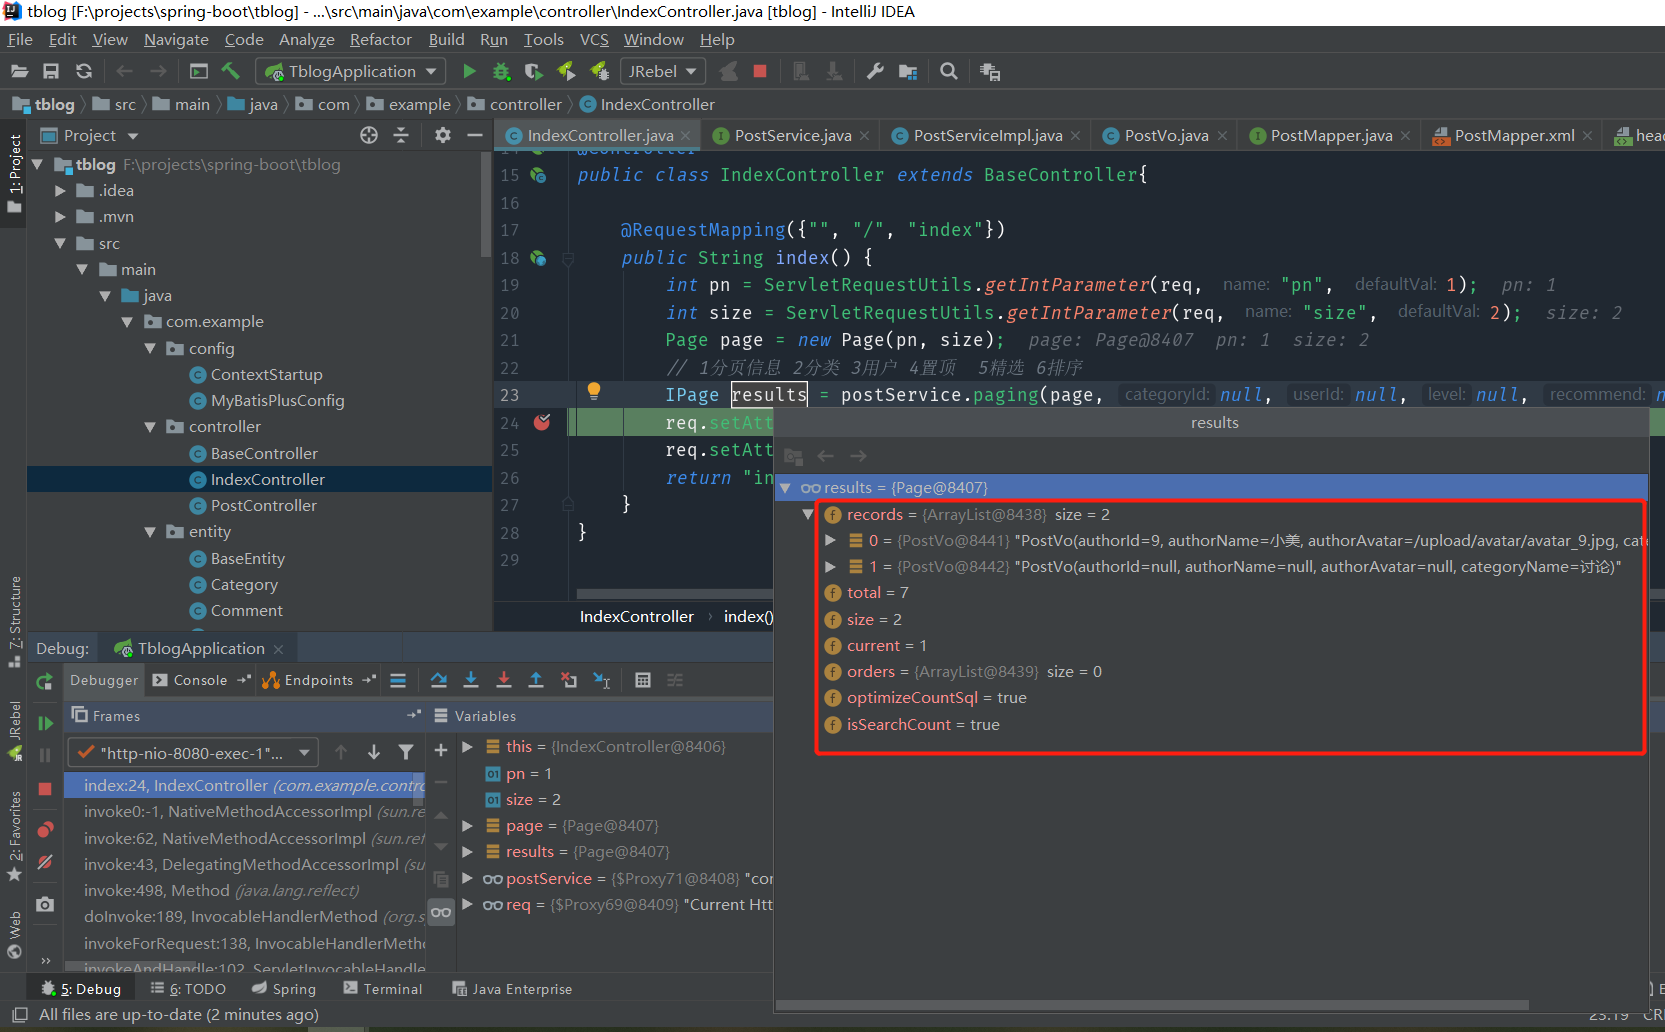Click Scroll from Source target icon
This screenshot has height=1032, width=1665.
click(369, 135)
